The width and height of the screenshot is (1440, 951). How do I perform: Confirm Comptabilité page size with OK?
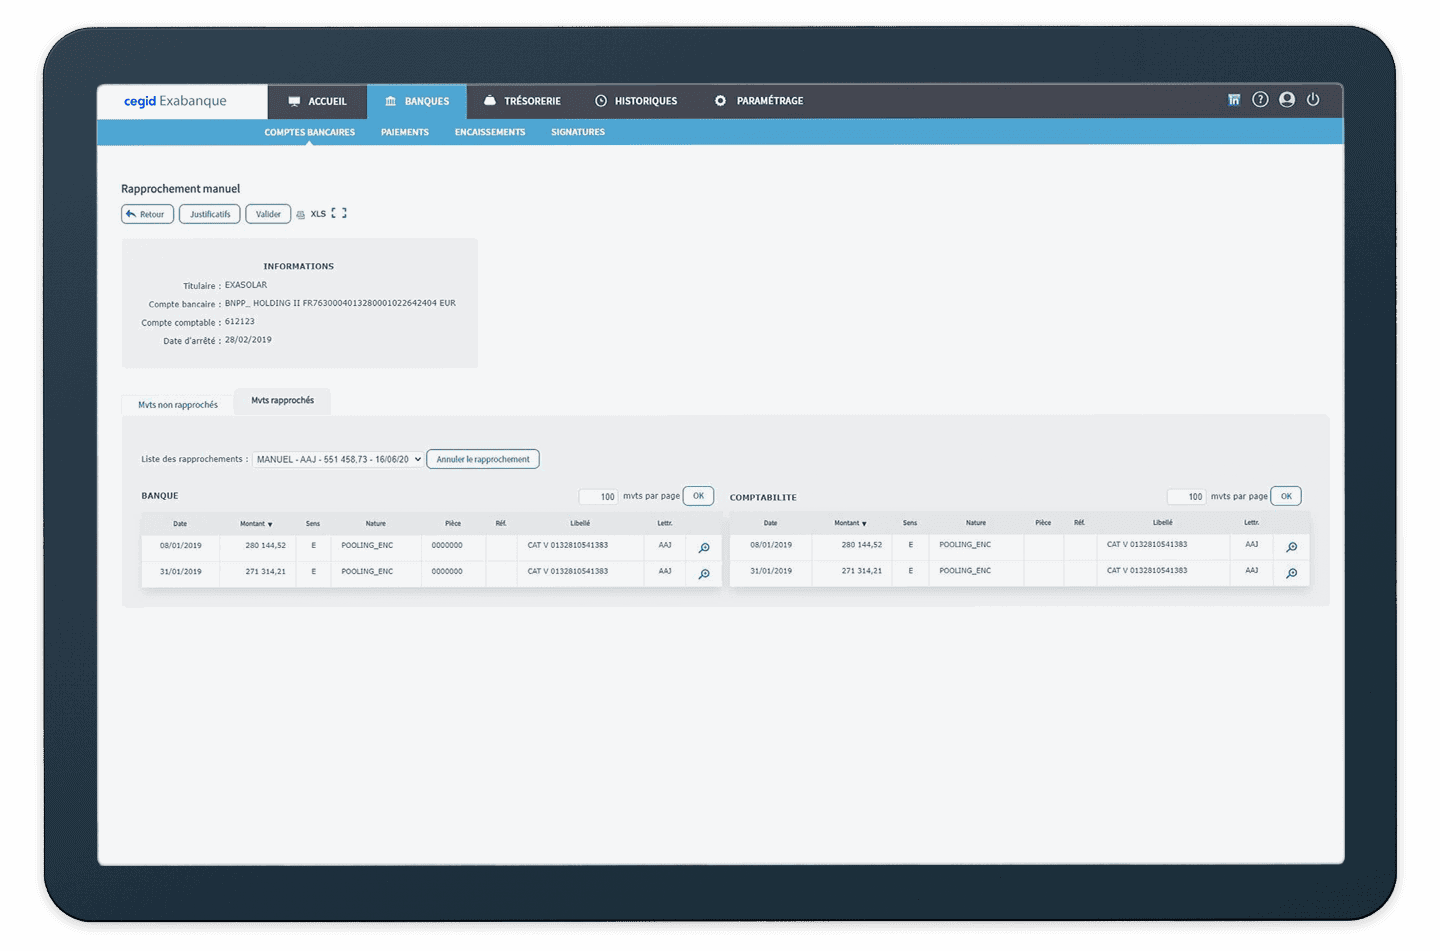(1286, 496)
